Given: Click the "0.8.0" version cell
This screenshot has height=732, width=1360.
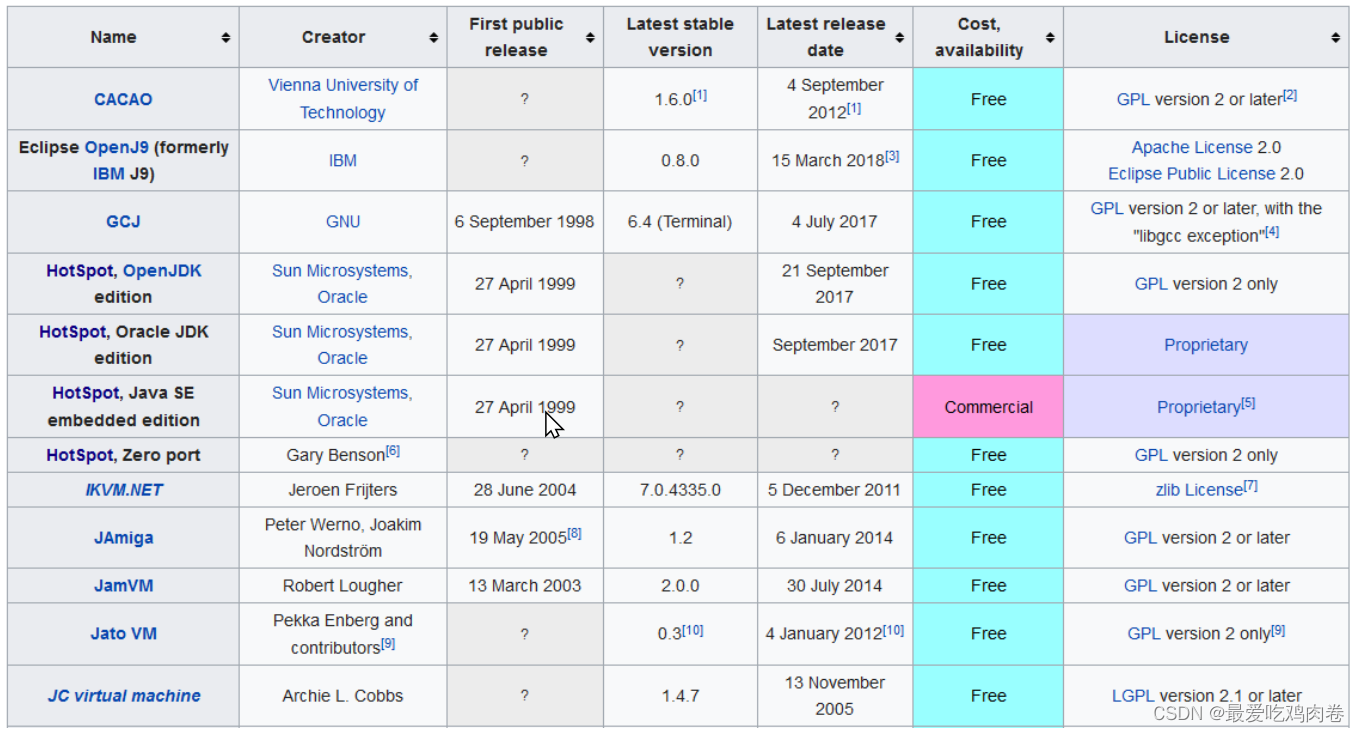Looking at the screenshot, I should [680, 160].
